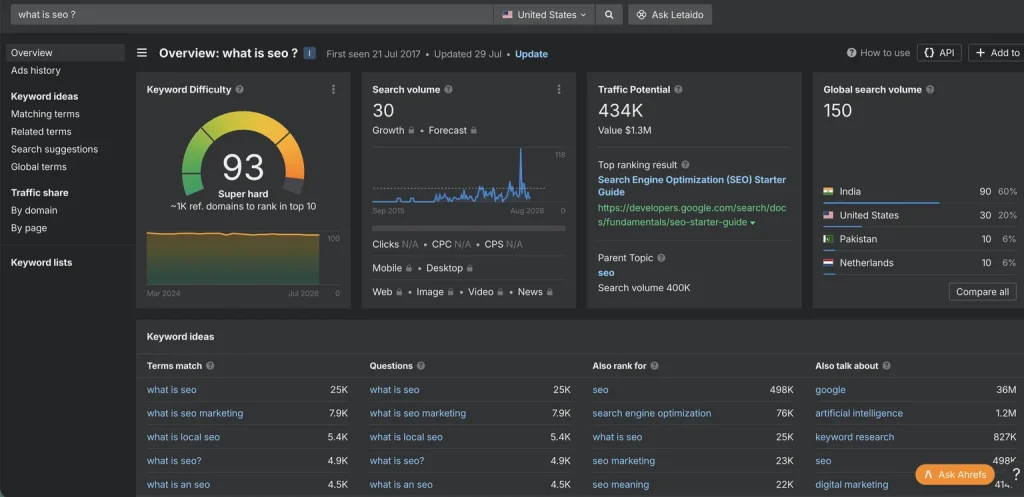Open the hamburger menu beside Overview title
Image resolution: width=1024 pixels, height=497 pixels.
tap(142, 53)
